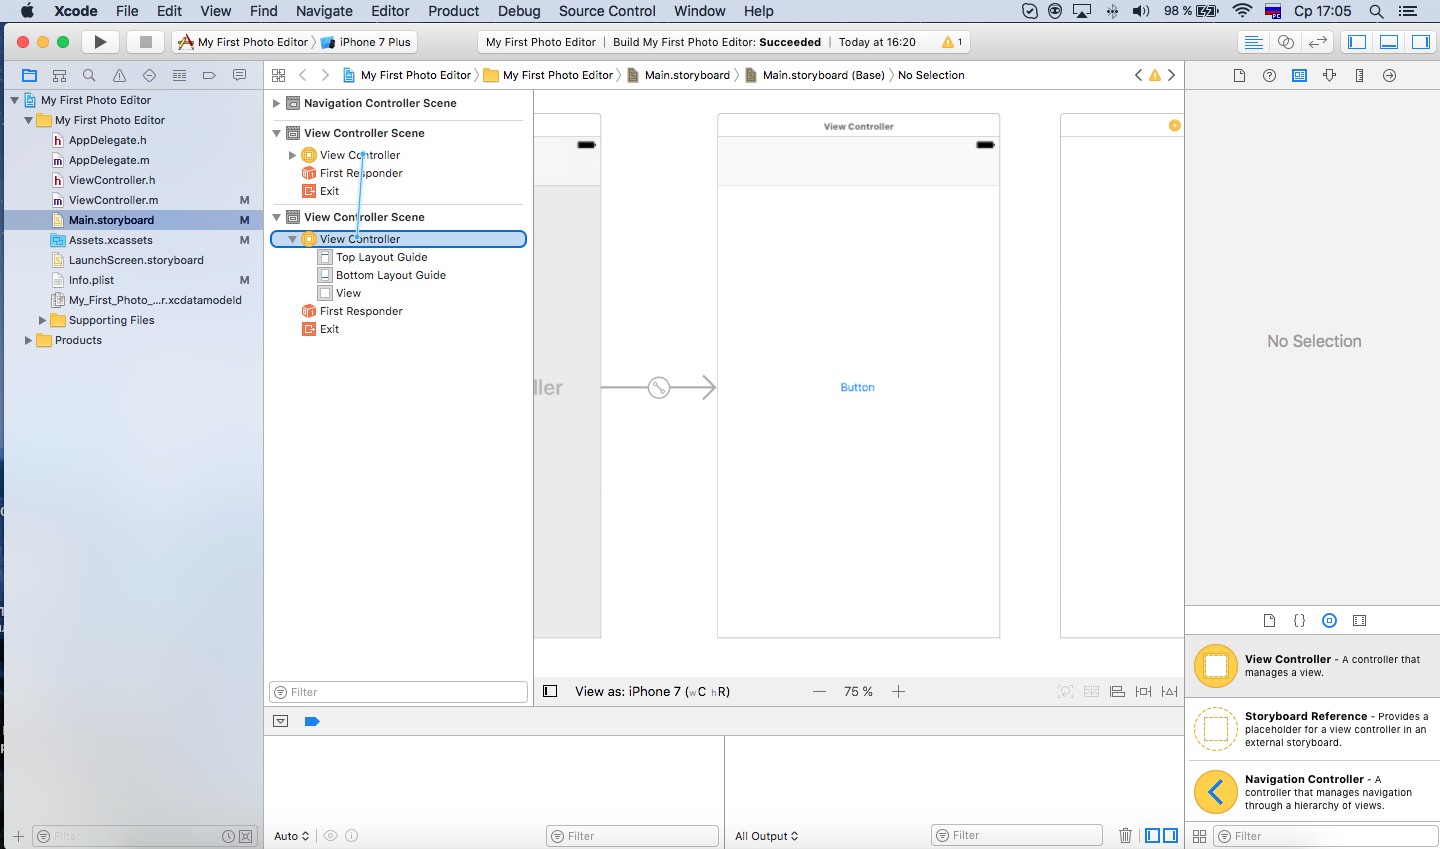Open the 75 % zoom level menu

pyautogui.click(x=858, y=691)
